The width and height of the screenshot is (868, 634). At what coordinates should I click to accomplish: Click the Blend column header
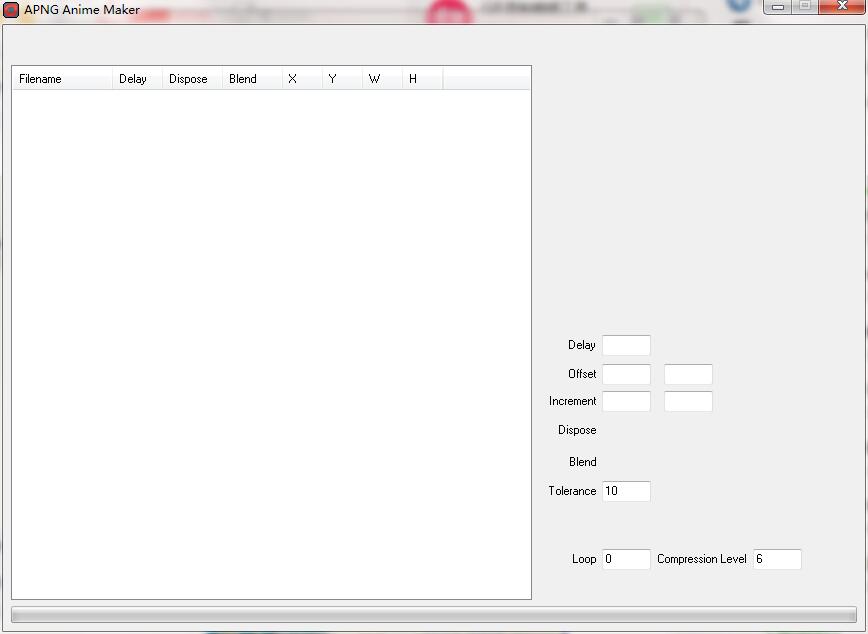click(251, 79)
